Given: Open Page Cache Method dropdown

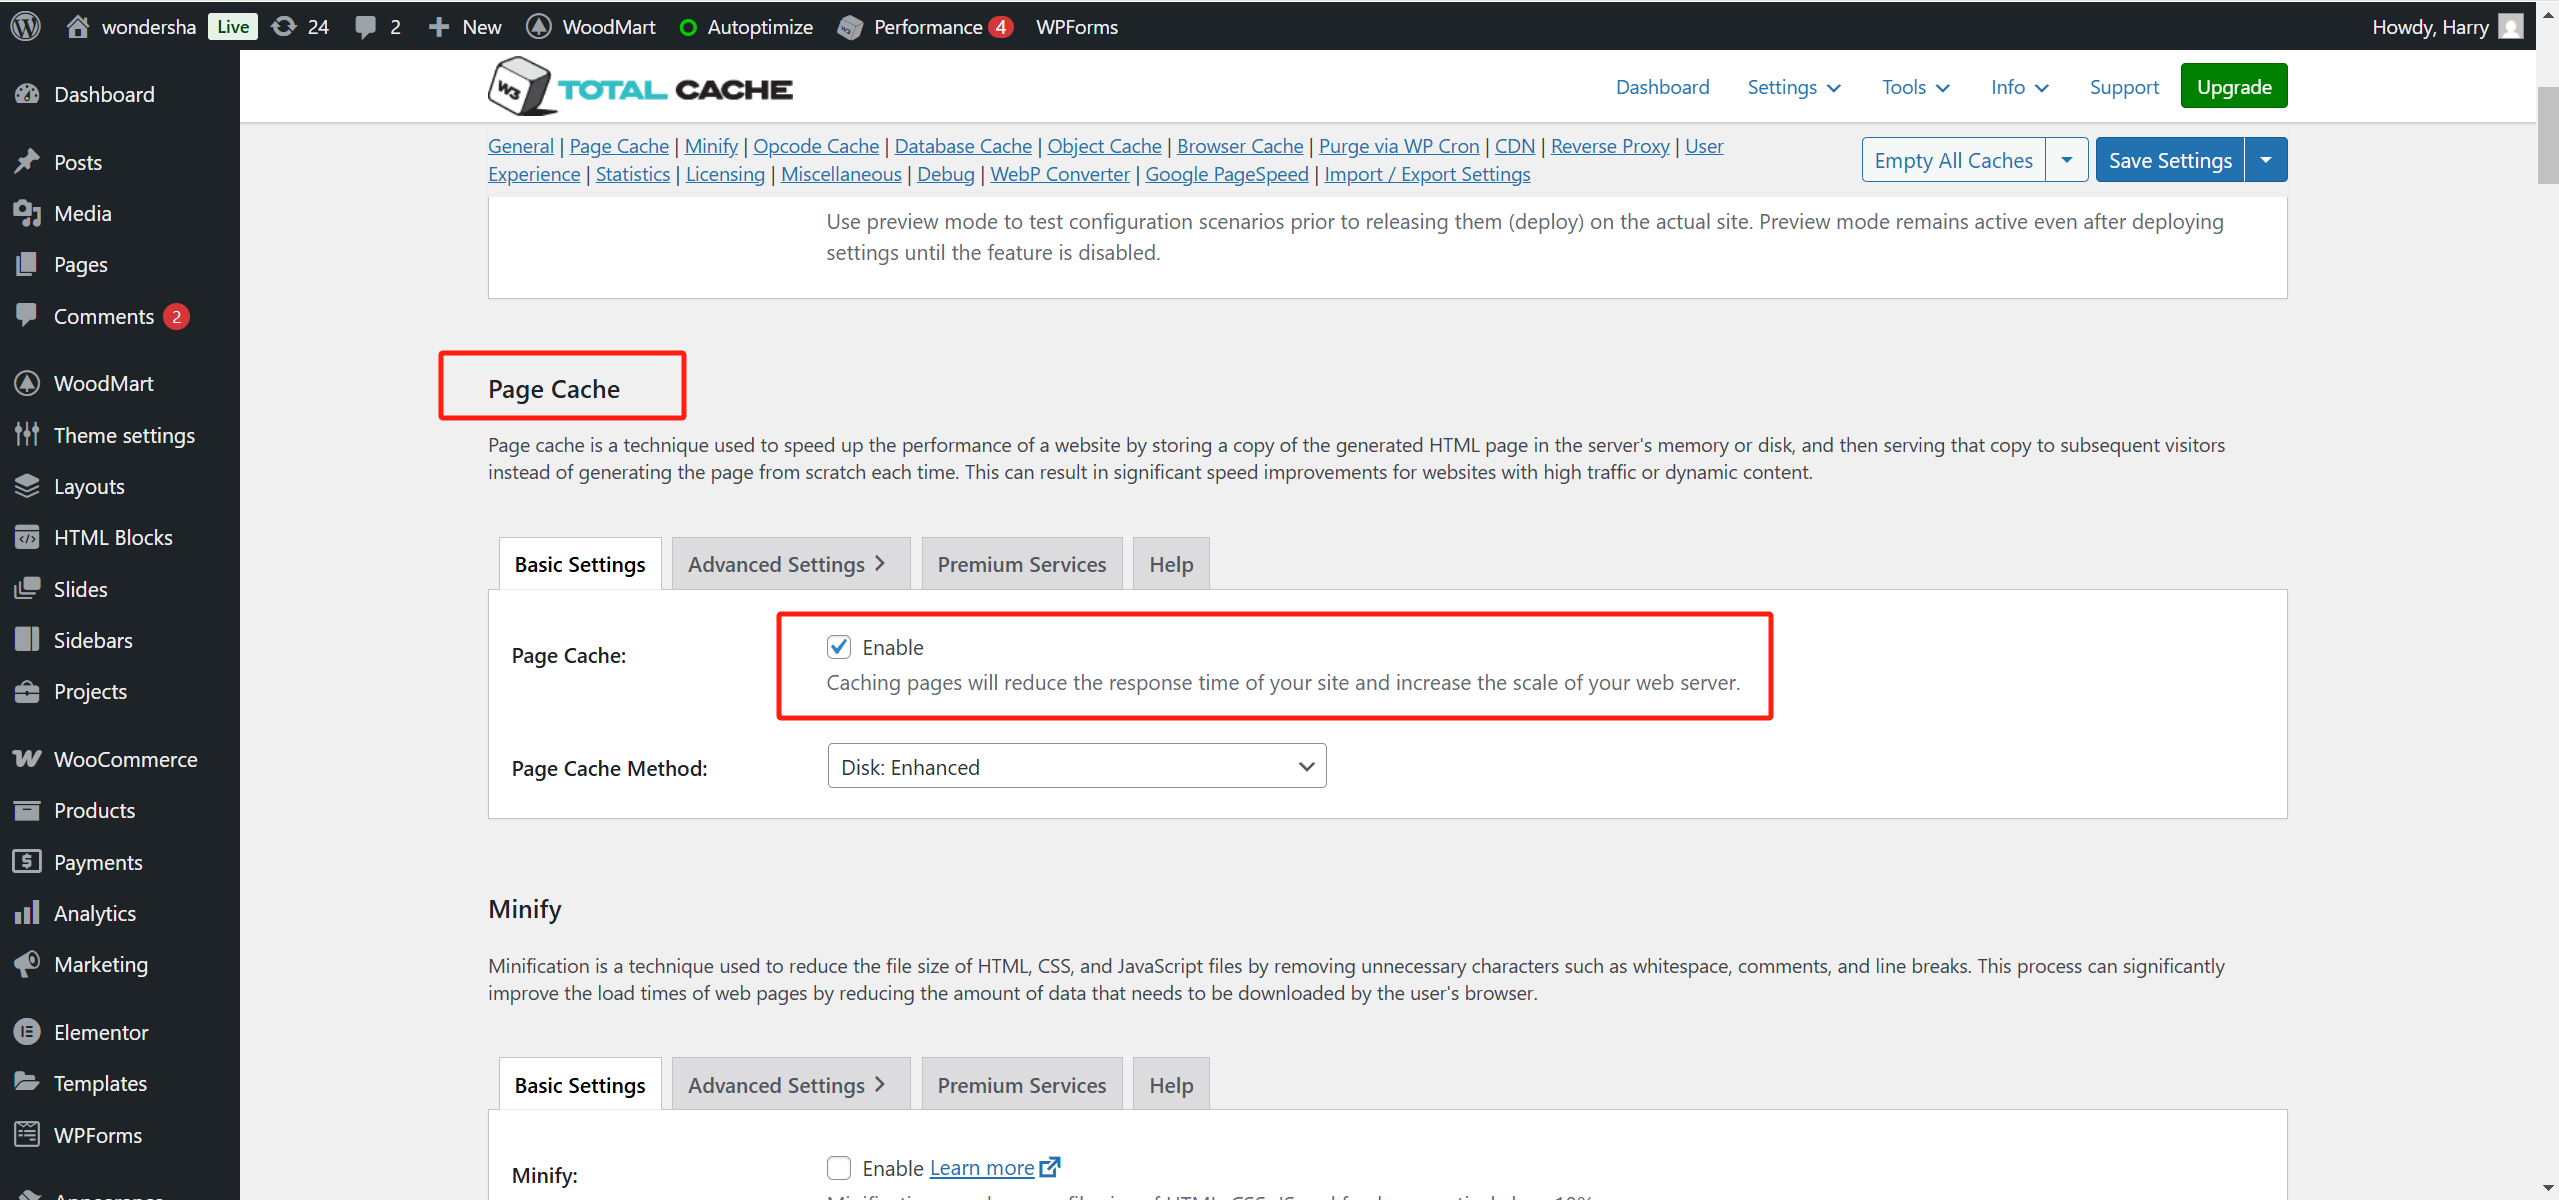Looking at the screenshot, I should click(1076, 766).
